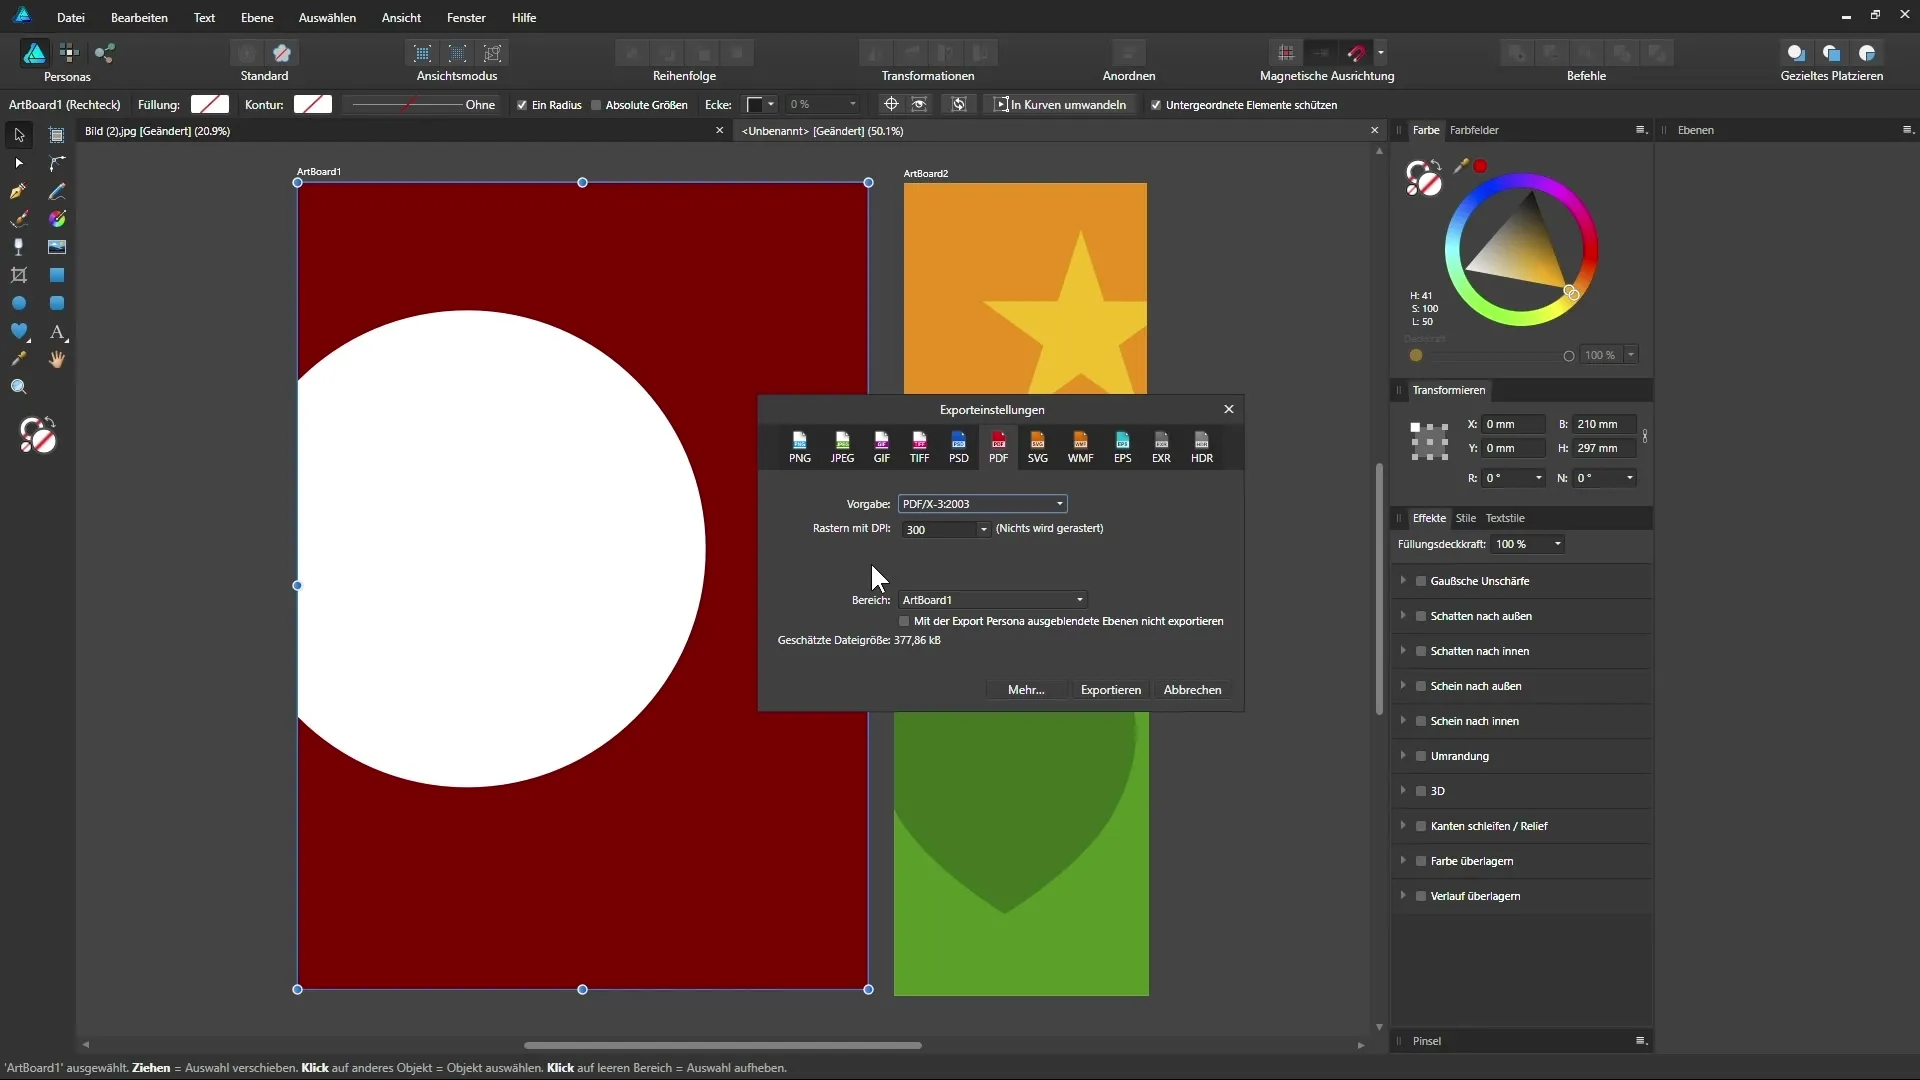Select the Artistic Text tool
The width and height of the screenshot is (1920, 1080).
pos(57,331)
